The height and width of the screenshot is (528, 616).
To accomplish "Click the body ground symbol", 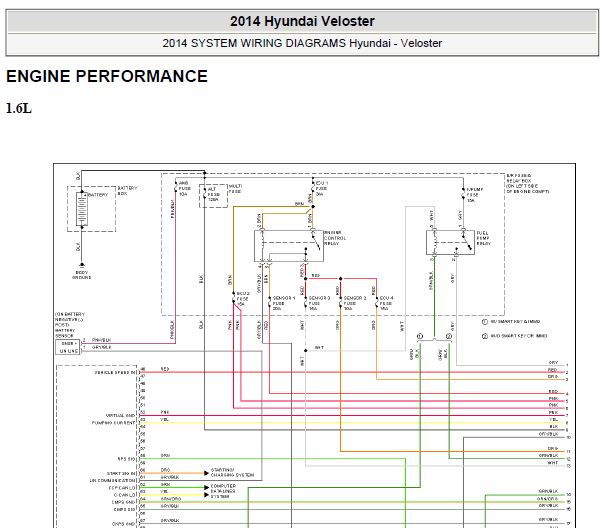I will [x=82, y=265].
